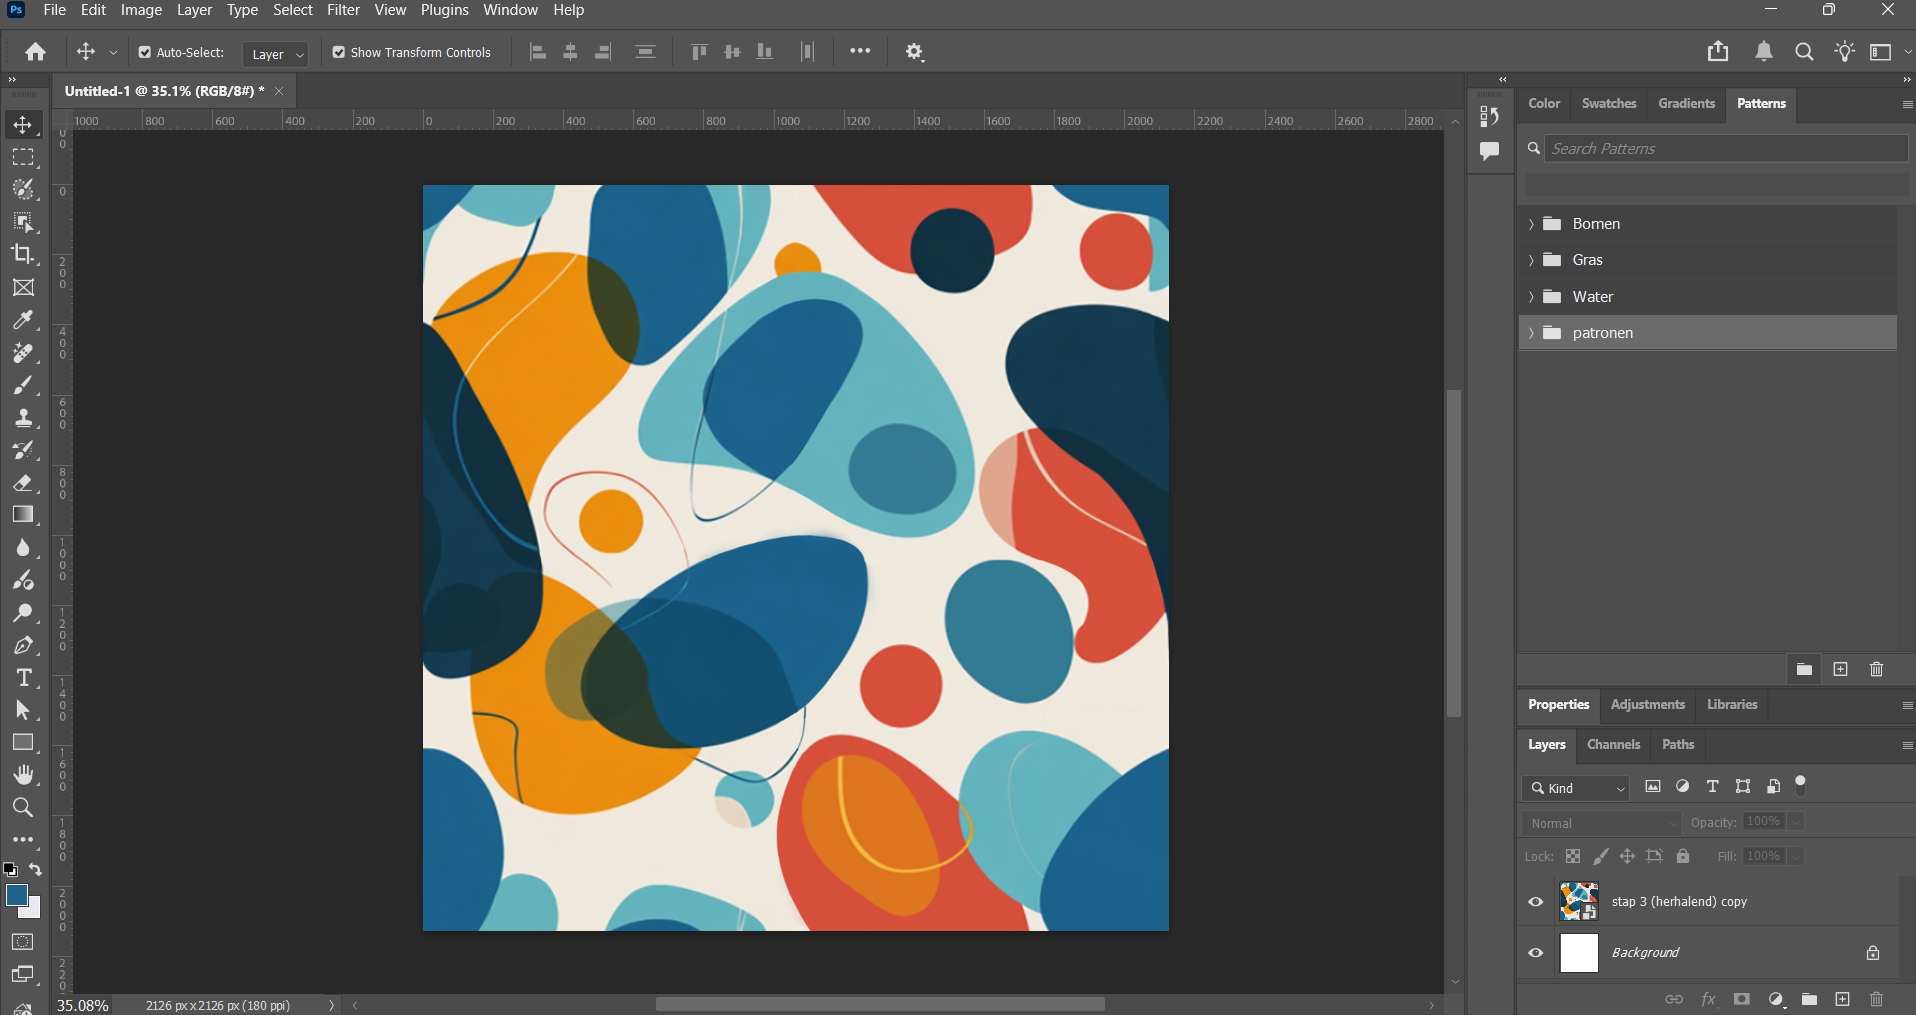The image size is (1916, 1015).
Task: Expand the patronen pattern folder
Action: 1531,333
